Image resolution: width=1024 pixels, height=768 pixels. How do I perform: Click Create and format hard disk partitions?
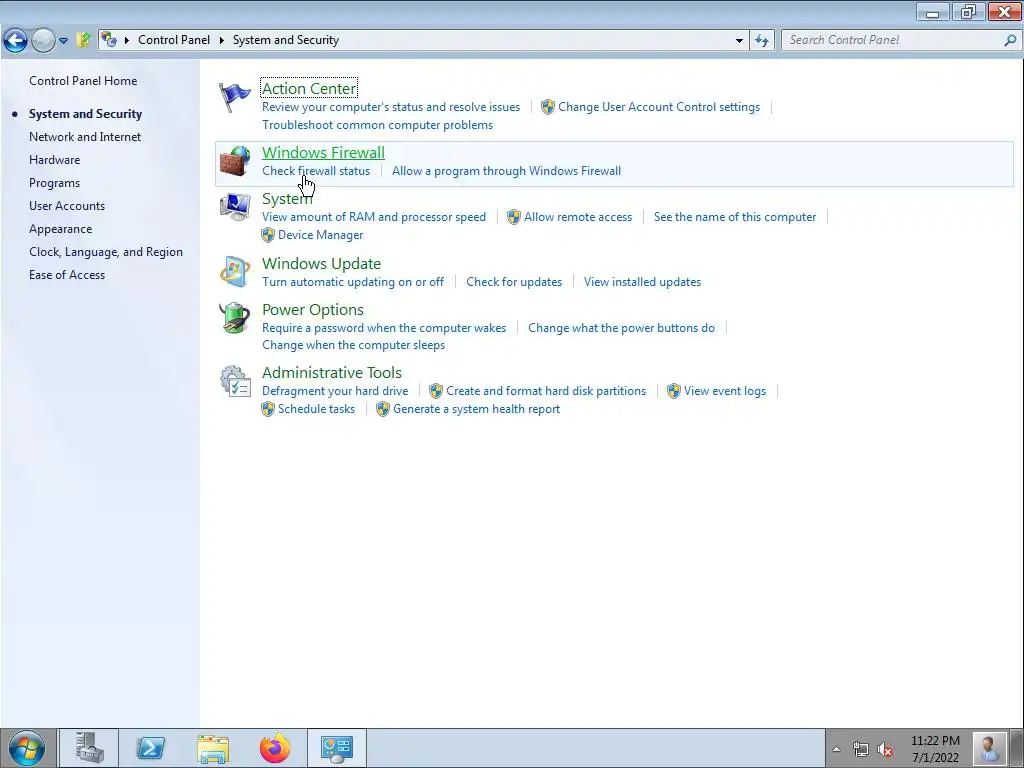[x=546, y=391]
